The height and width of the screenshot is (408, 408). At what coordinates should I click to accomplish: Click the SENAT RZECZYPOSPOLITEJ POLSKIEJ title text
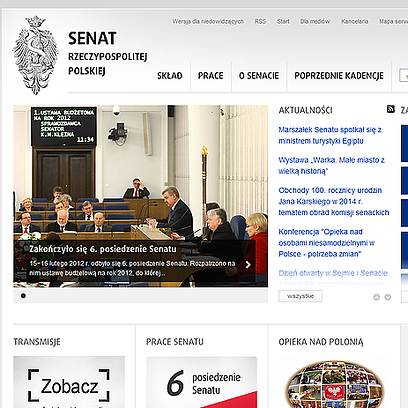(108, 53)
